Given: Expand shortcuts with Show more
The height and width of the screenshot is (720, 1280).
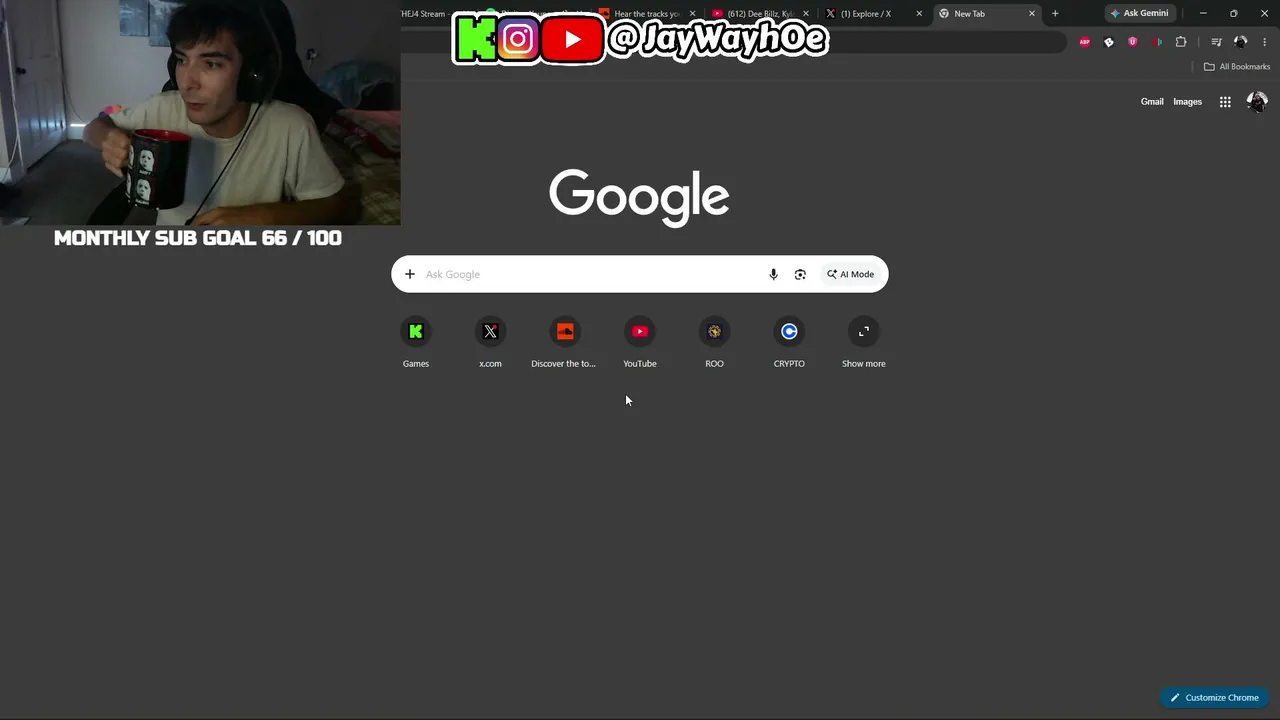Looking at the screenshot, I should tap(864, 342).
